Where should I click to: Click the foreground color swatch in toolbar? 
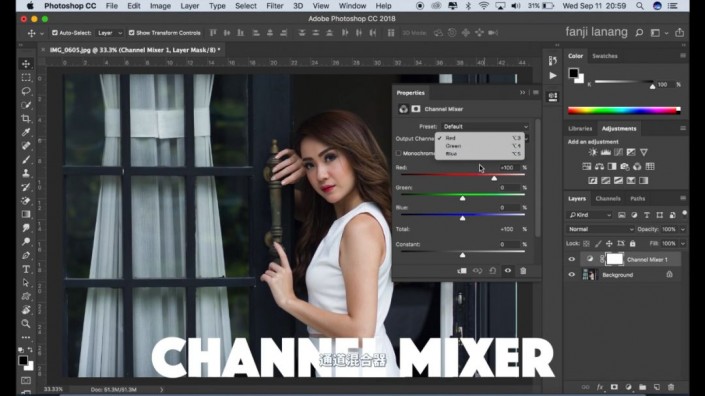[22, 360]
